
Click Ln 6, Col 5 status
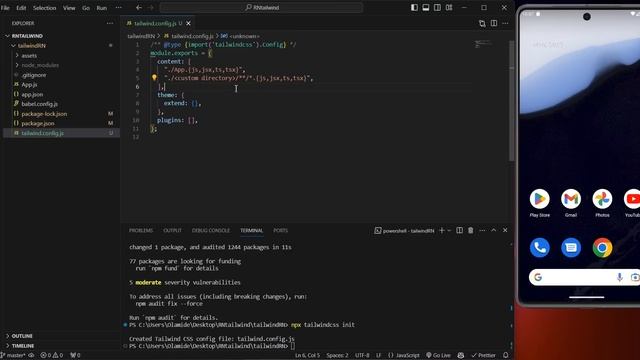pyautogui.click(x=307, y=356)
